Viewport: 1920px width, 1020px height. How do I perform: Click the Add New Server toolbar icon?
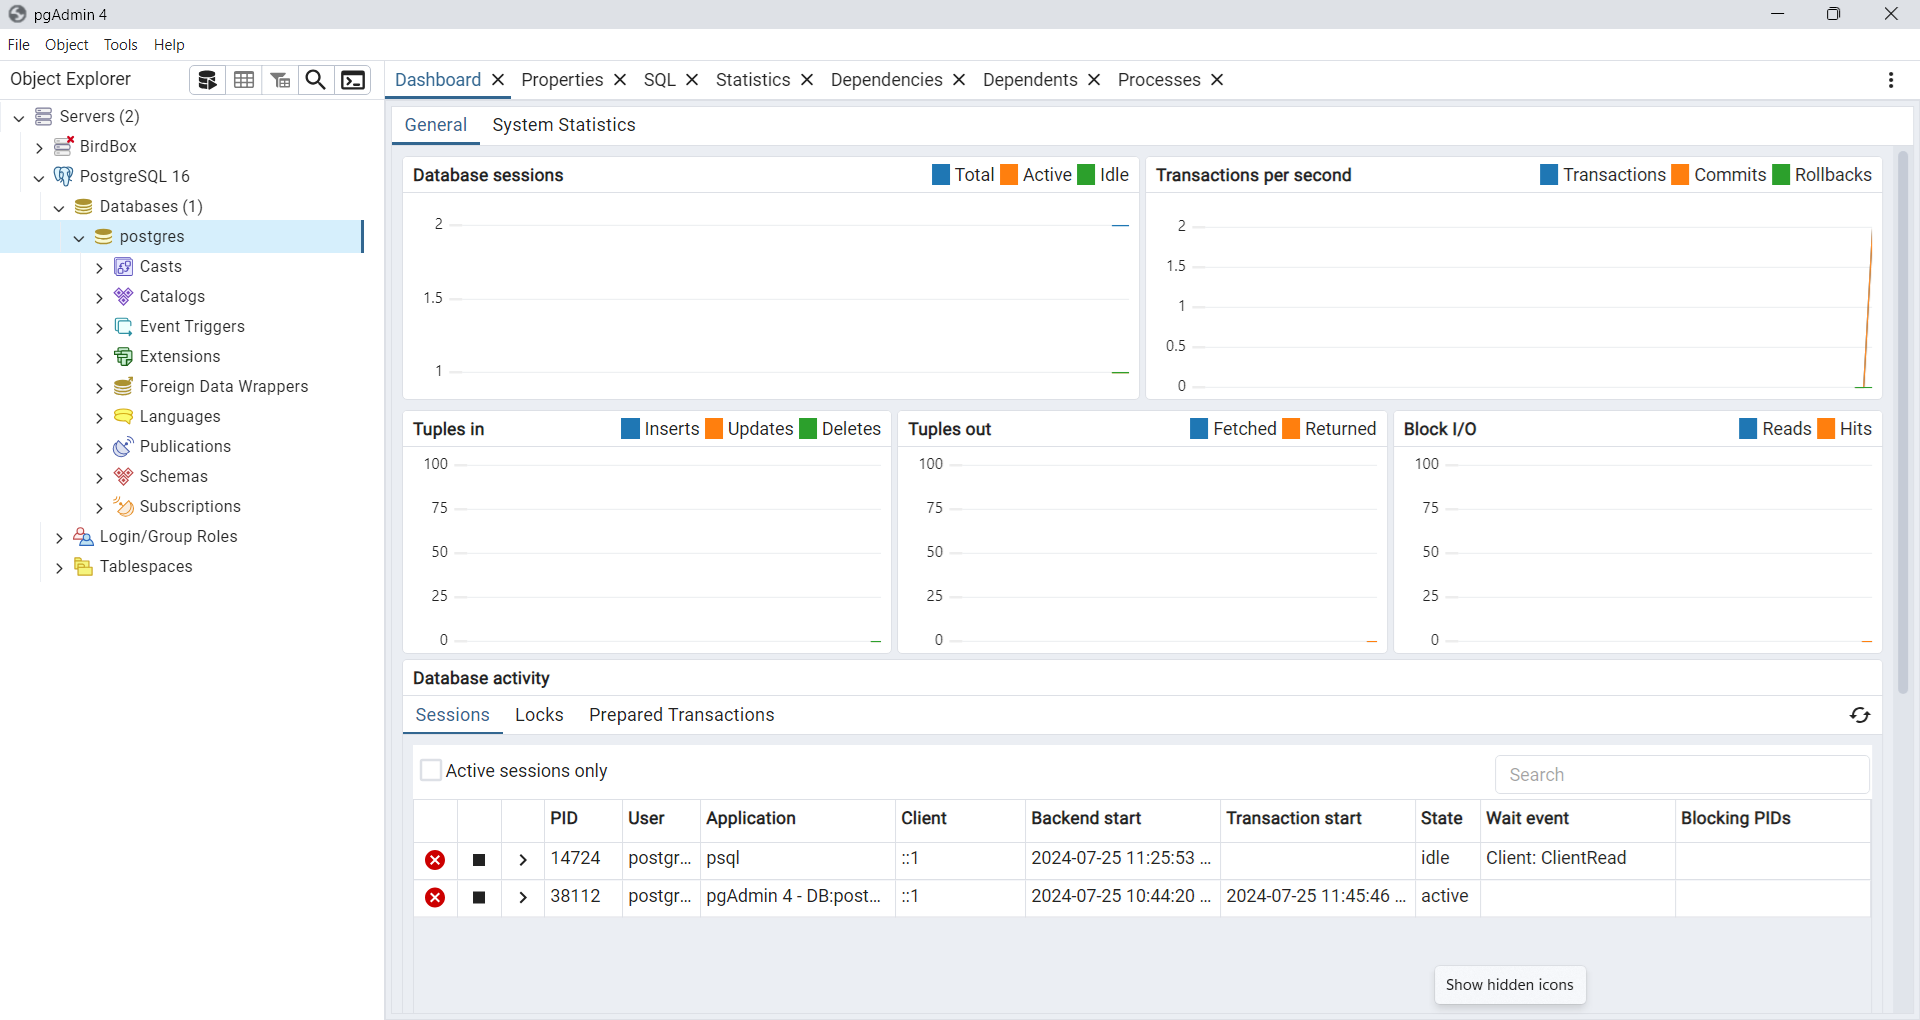(207, 80)
